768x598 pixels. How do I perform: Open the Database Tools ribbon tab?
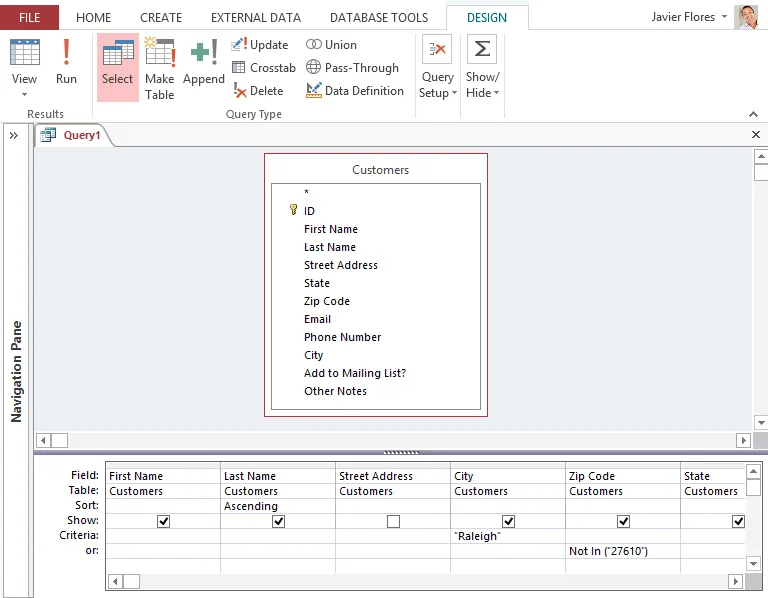point(378,17)
